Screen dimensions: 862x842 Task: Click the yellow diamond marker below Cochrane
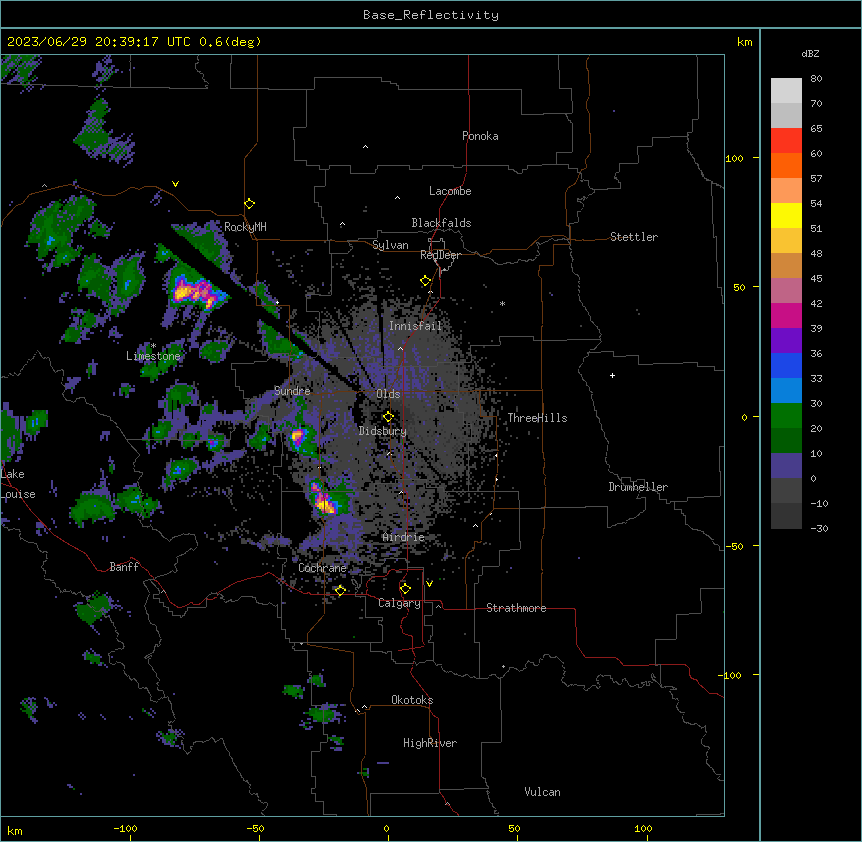tap(340, 590)
